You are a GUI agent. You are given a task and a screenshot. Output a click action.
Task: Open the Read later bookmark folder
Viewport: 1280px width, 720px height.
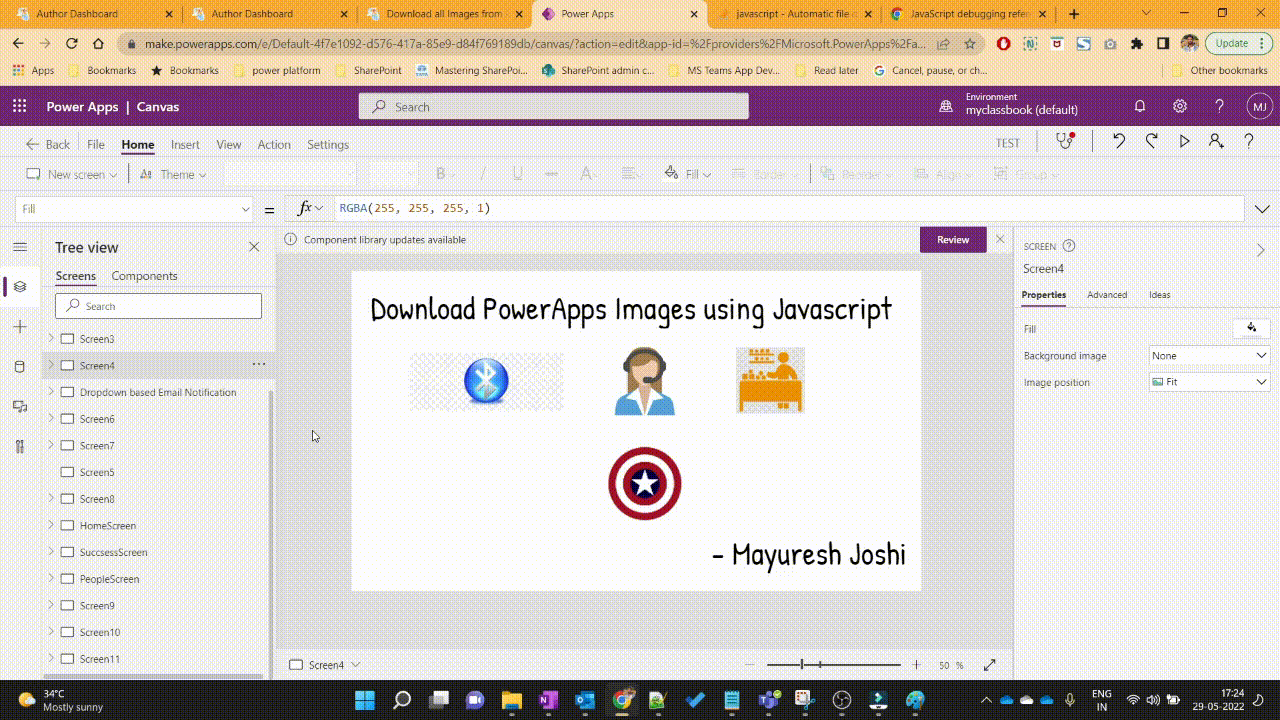(x=826, y=70)
